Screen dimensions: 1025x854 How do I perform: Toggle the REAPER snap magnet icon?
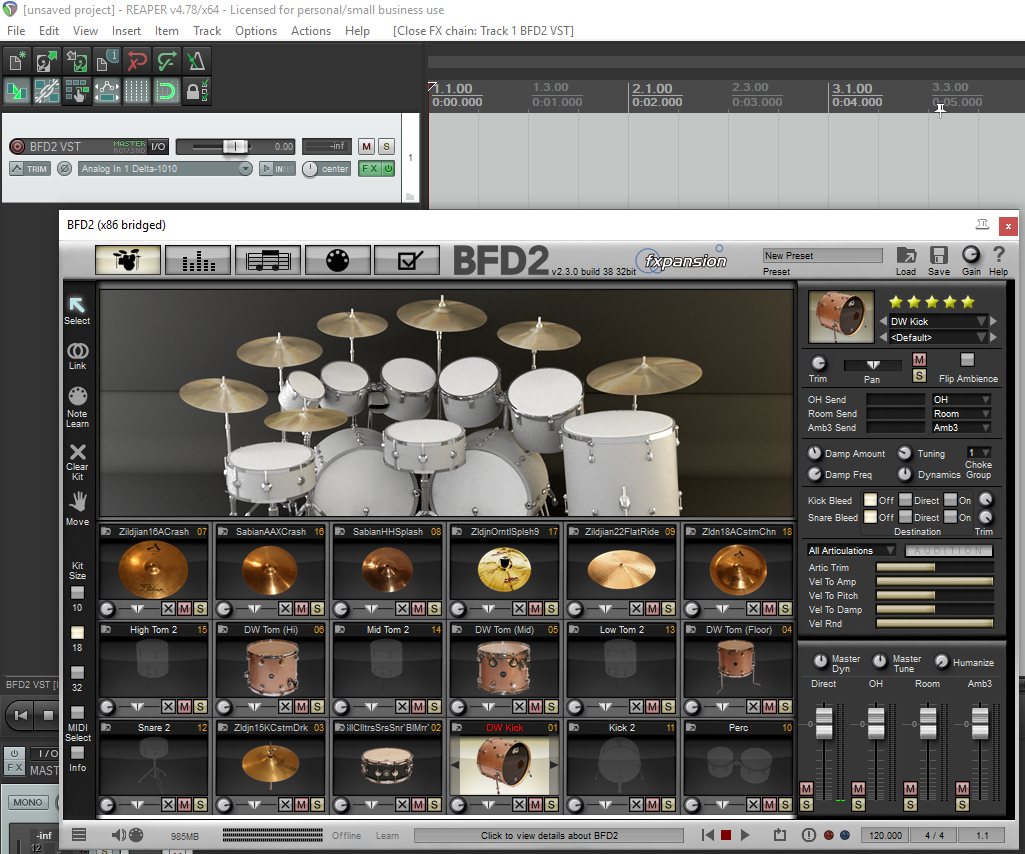pos(167,91)
